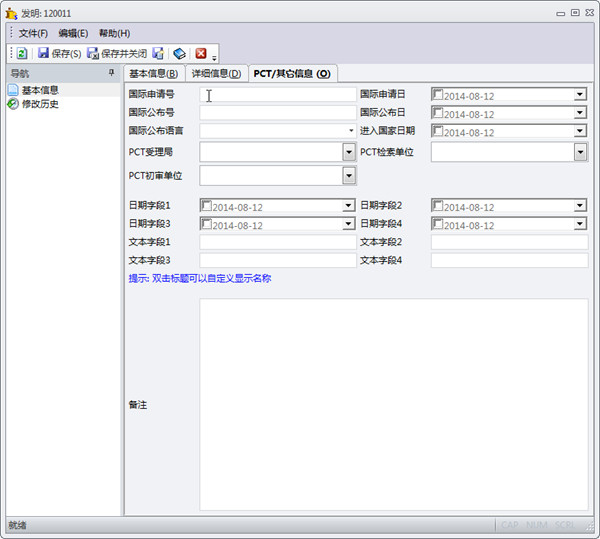Enable the 进入国家日期 date checkbox
Image resolution: width=600 pixels, height=539 pixels.
[438, 131]
